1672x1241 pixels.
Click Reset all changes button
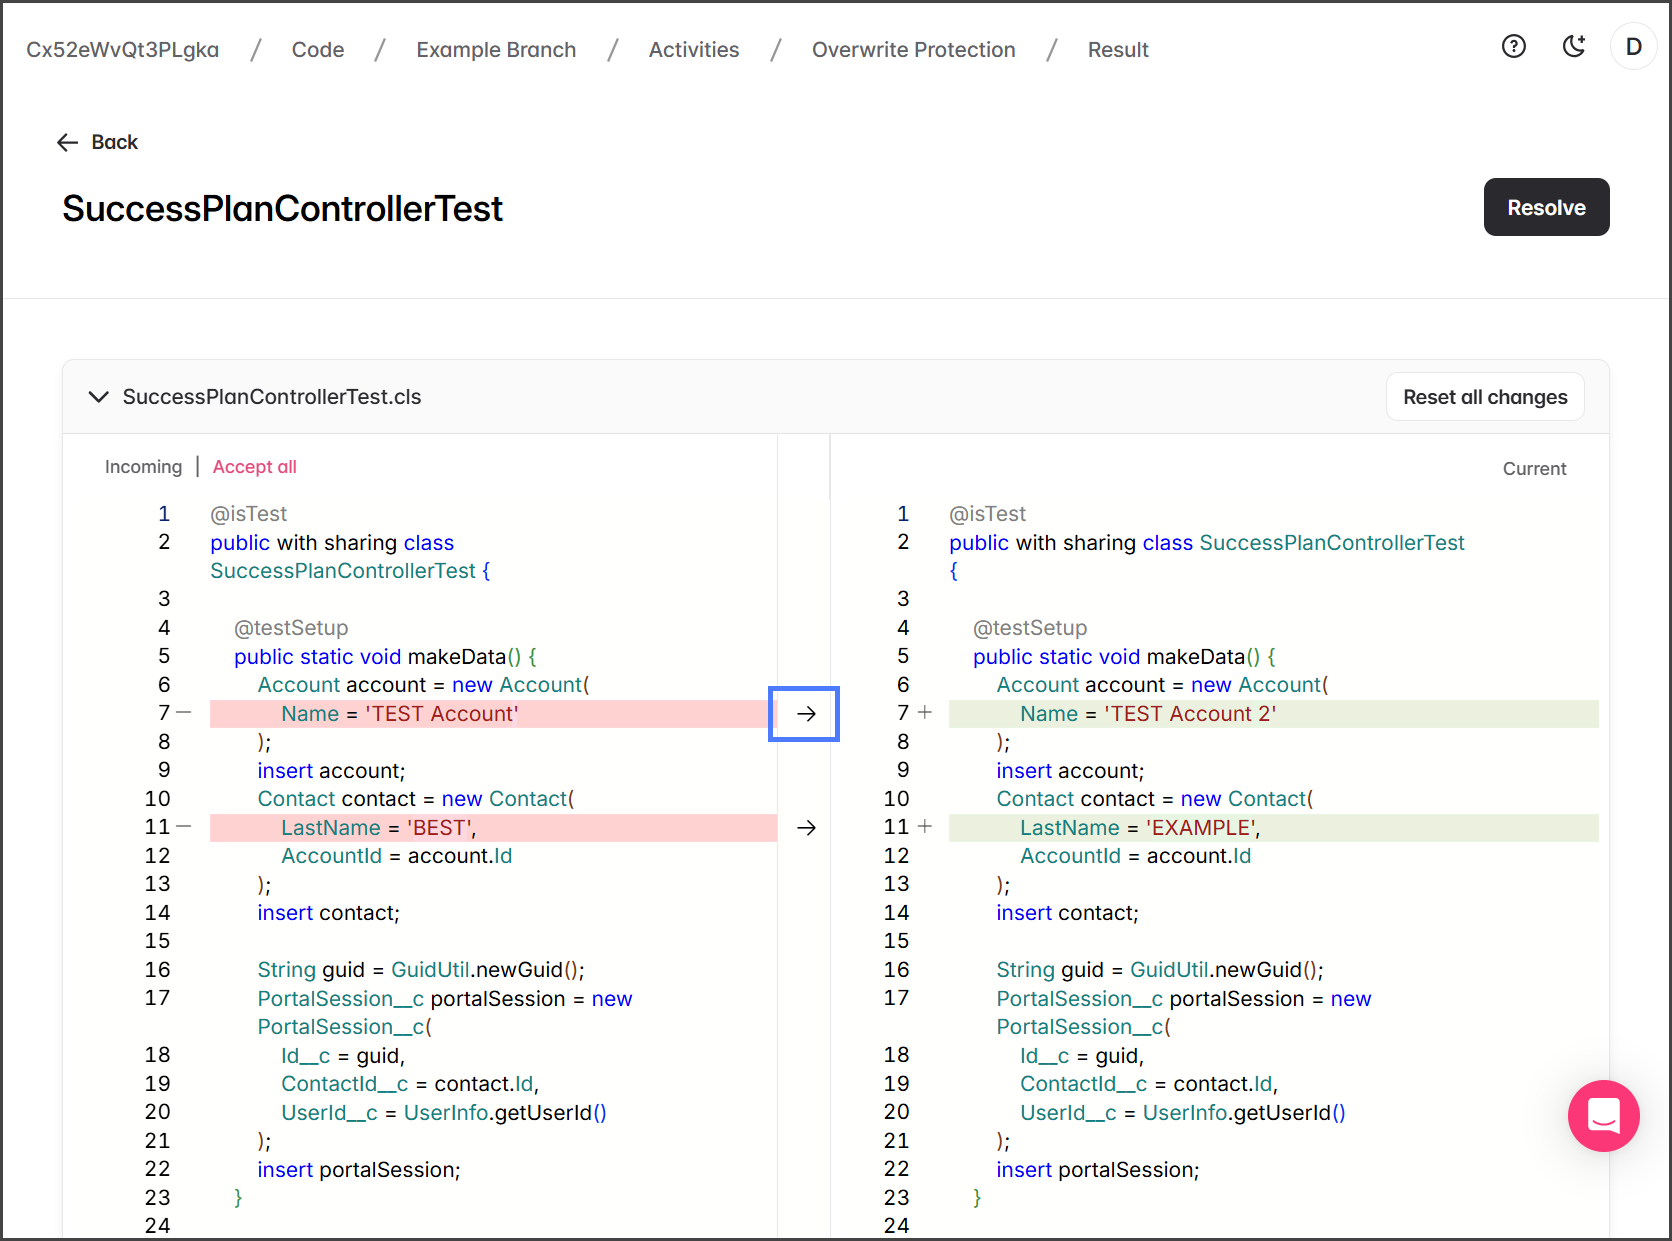point(1484,397)
